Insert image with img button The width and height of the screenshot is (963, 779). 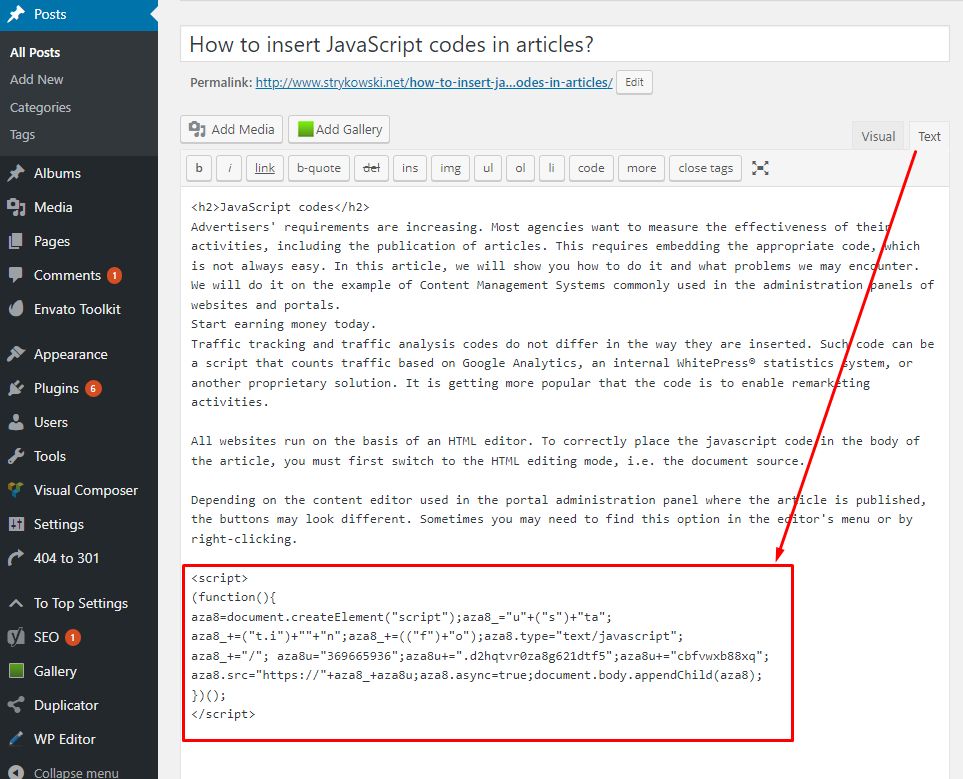coord(450,168)
